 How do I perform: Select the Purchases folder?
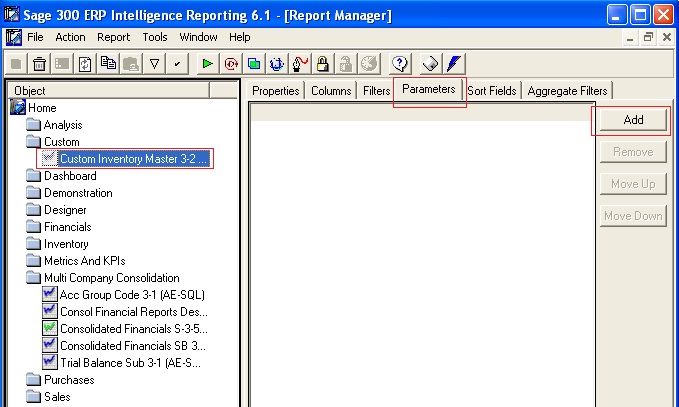(69, 380)
